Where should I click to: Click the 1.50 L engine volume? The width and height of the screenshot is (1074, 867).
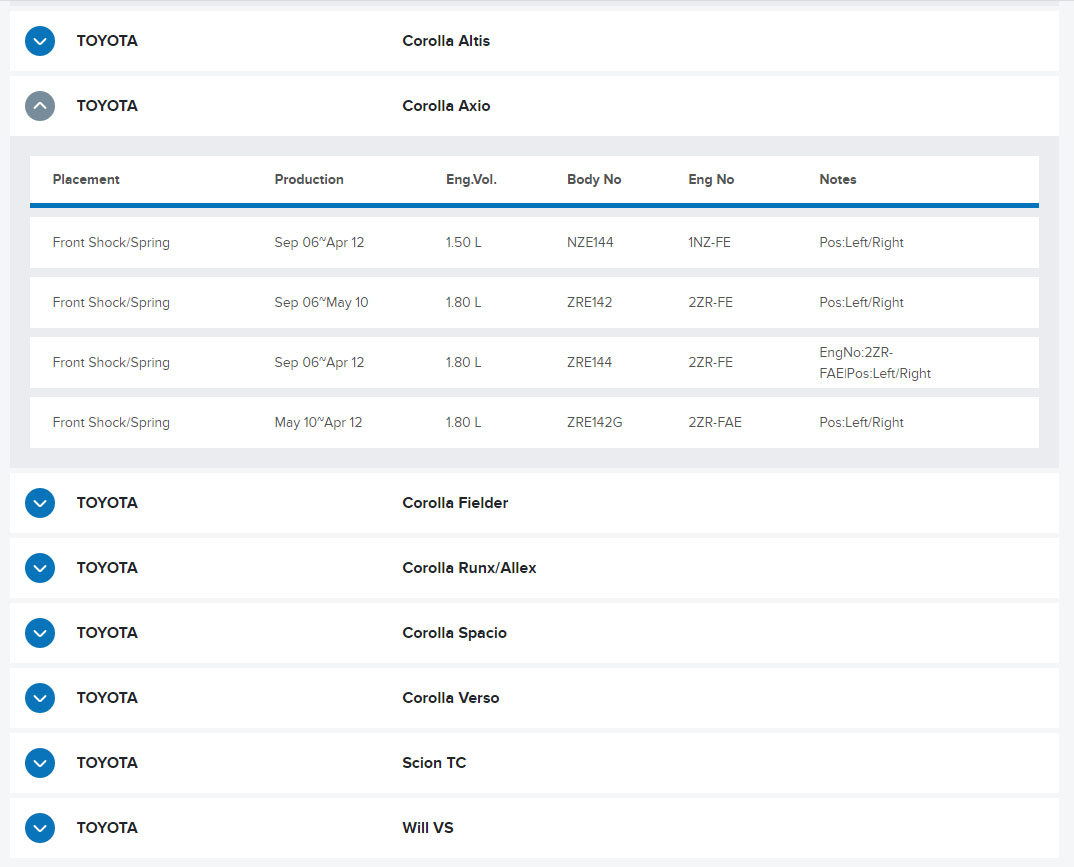463,242
